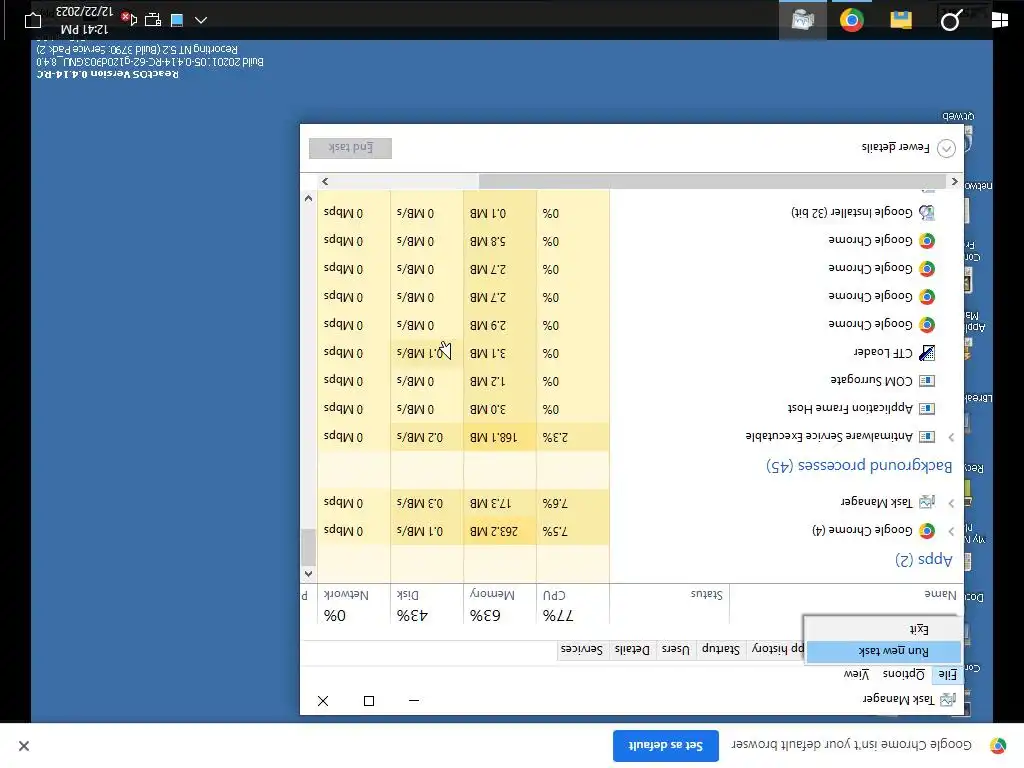Screen dimensions: 1024x768
Task: Sort by Status column header
Action: pos(669,605)
